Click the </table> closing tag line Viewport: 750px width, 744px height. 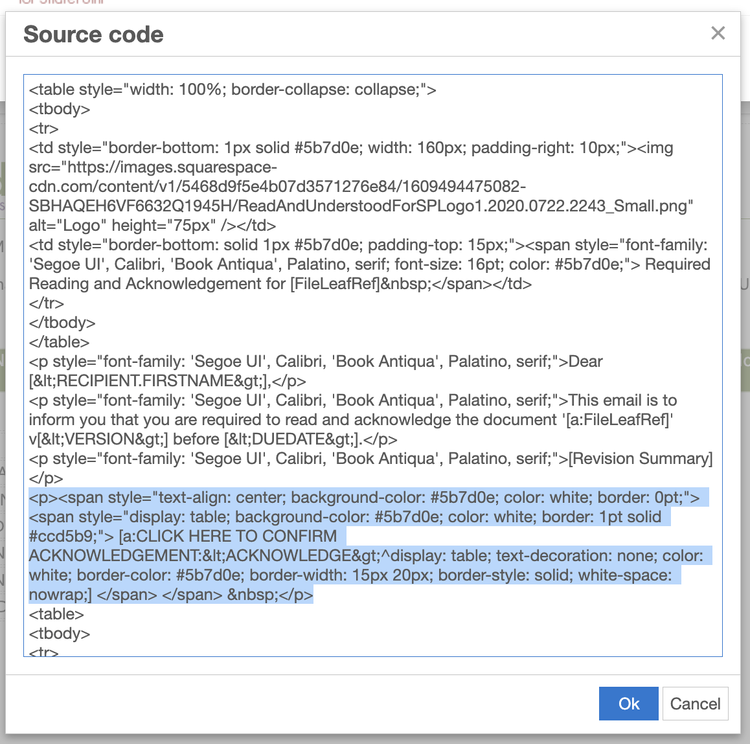[59, 342]
